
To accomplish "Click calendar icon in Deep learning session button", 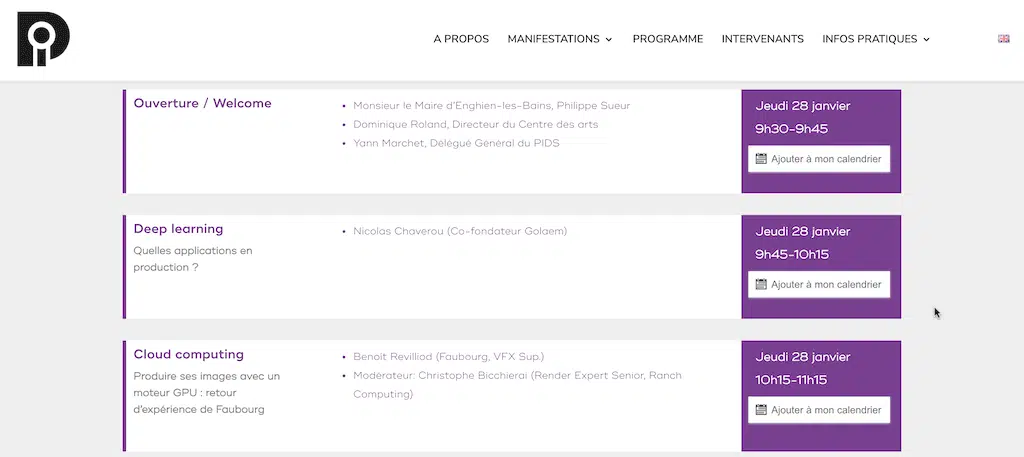I will tap(761, 284).
